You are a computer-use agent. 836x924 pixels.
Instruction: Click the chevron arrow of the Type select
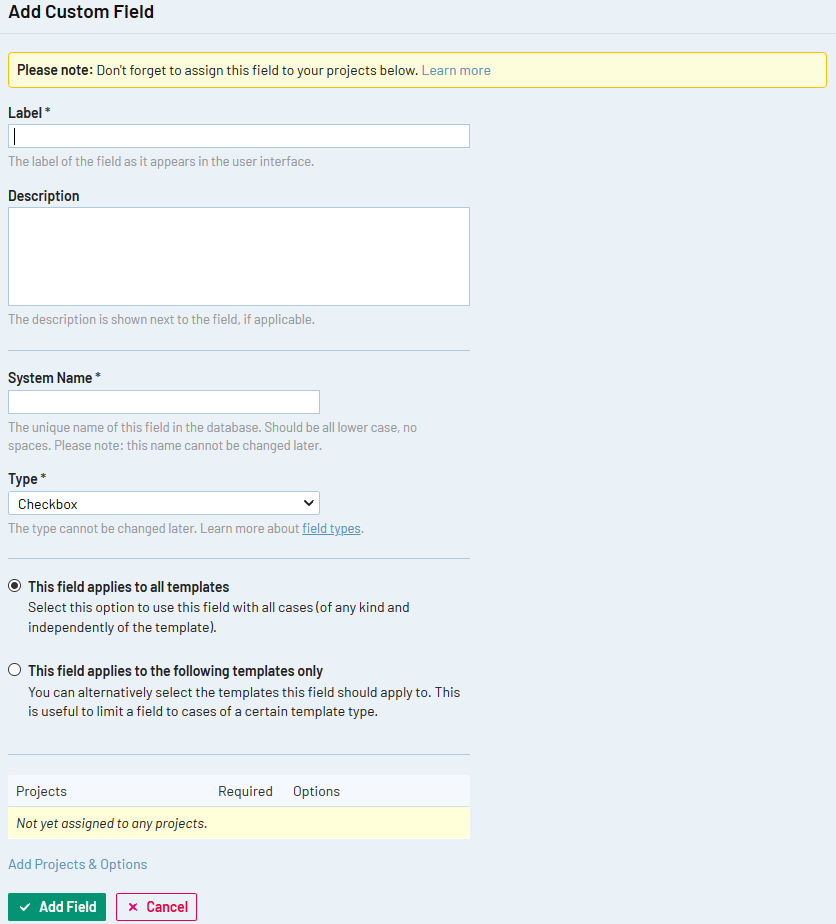308,504
